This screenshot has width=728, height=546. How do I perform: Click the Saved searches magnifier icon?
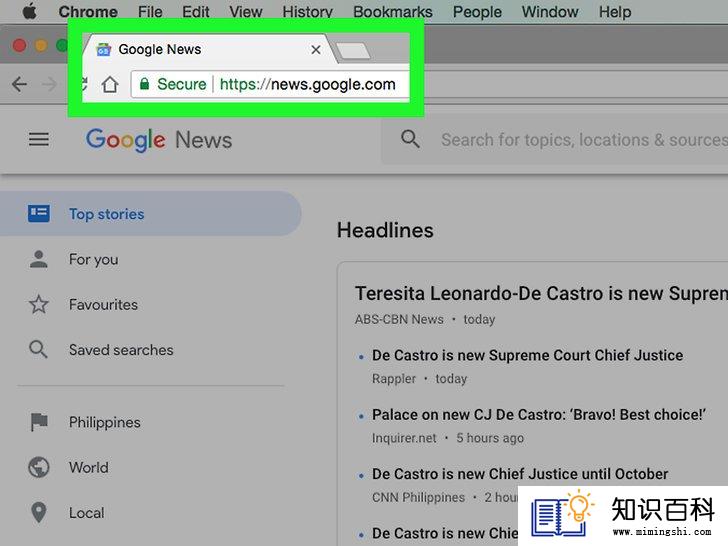click(x=38, y=349)
